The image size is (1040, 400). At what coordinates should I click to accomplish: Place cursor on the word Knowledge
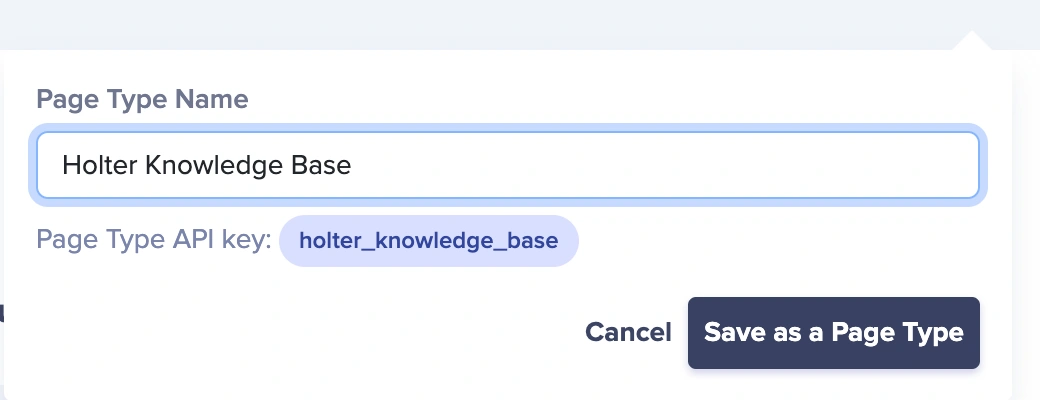pos(214,165)
